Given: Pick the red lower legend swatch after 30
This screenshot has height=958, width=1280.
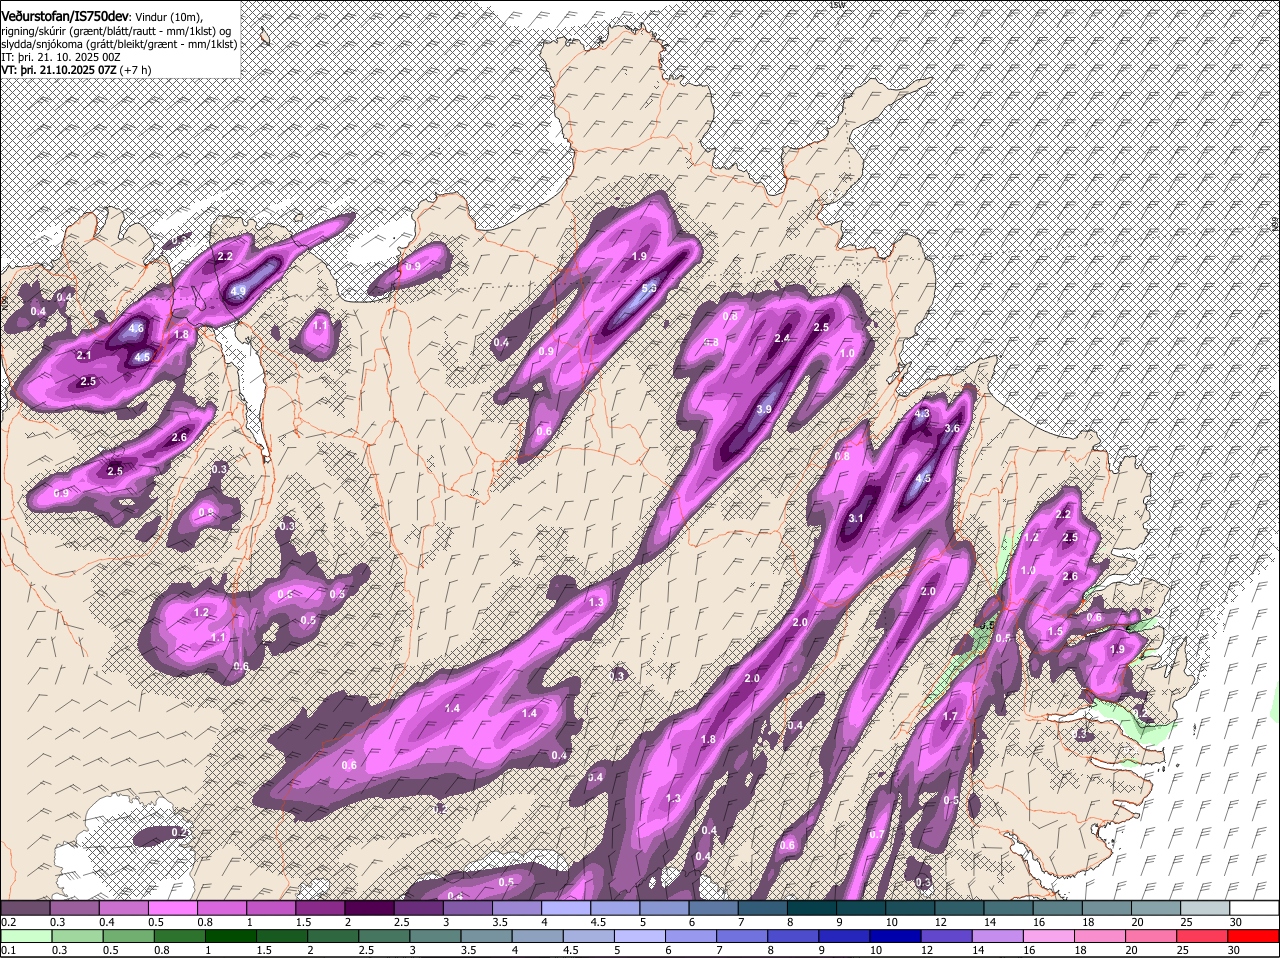Looking at the screenshot, I should click(1252, 936).
